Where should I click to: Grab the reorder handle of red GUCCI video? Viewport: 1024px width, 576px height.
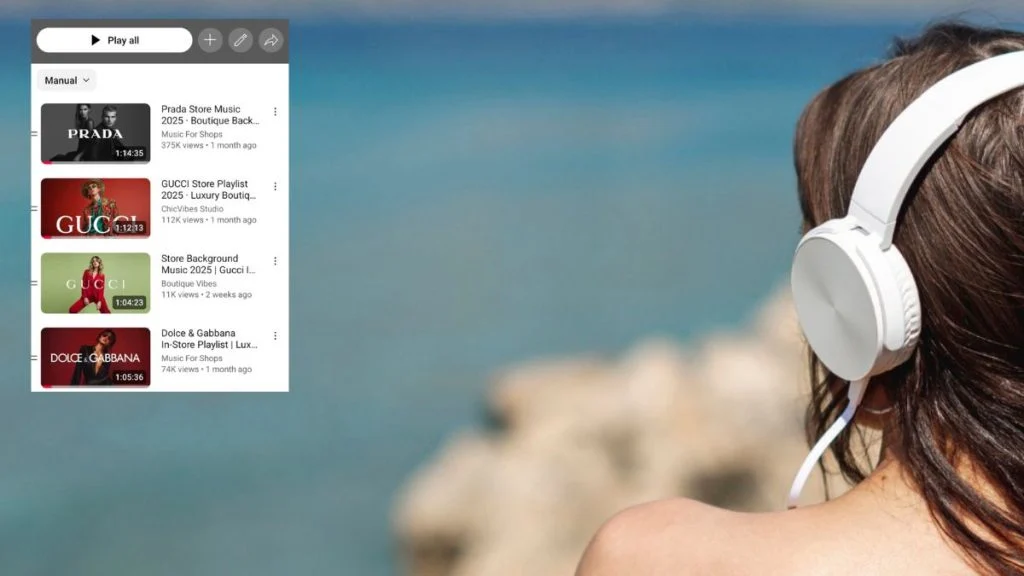[34, 208]
